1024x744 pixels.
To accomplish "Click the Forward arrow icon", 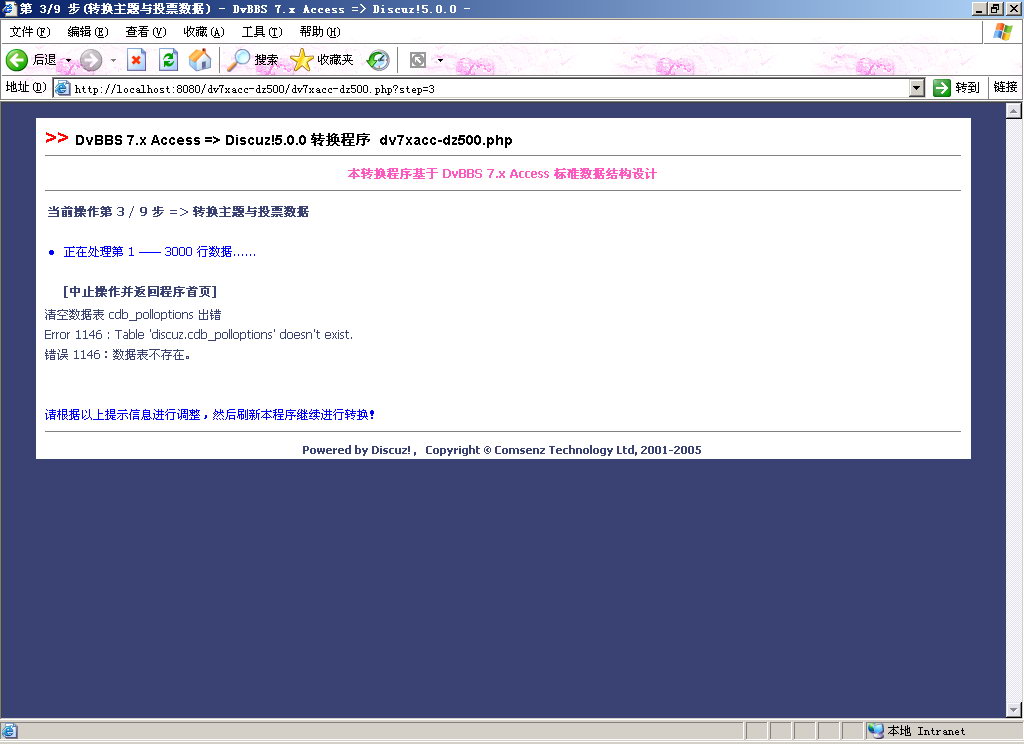I will (x=91, y=60).
